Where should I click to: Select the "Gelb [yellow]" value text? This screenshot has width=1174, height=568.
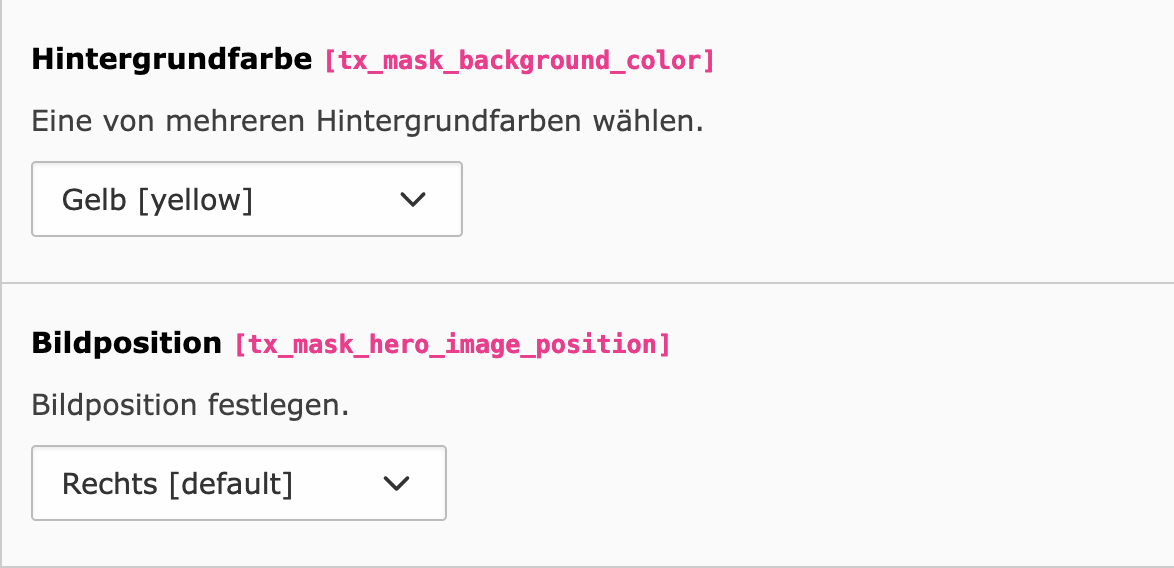click(157, 200)
